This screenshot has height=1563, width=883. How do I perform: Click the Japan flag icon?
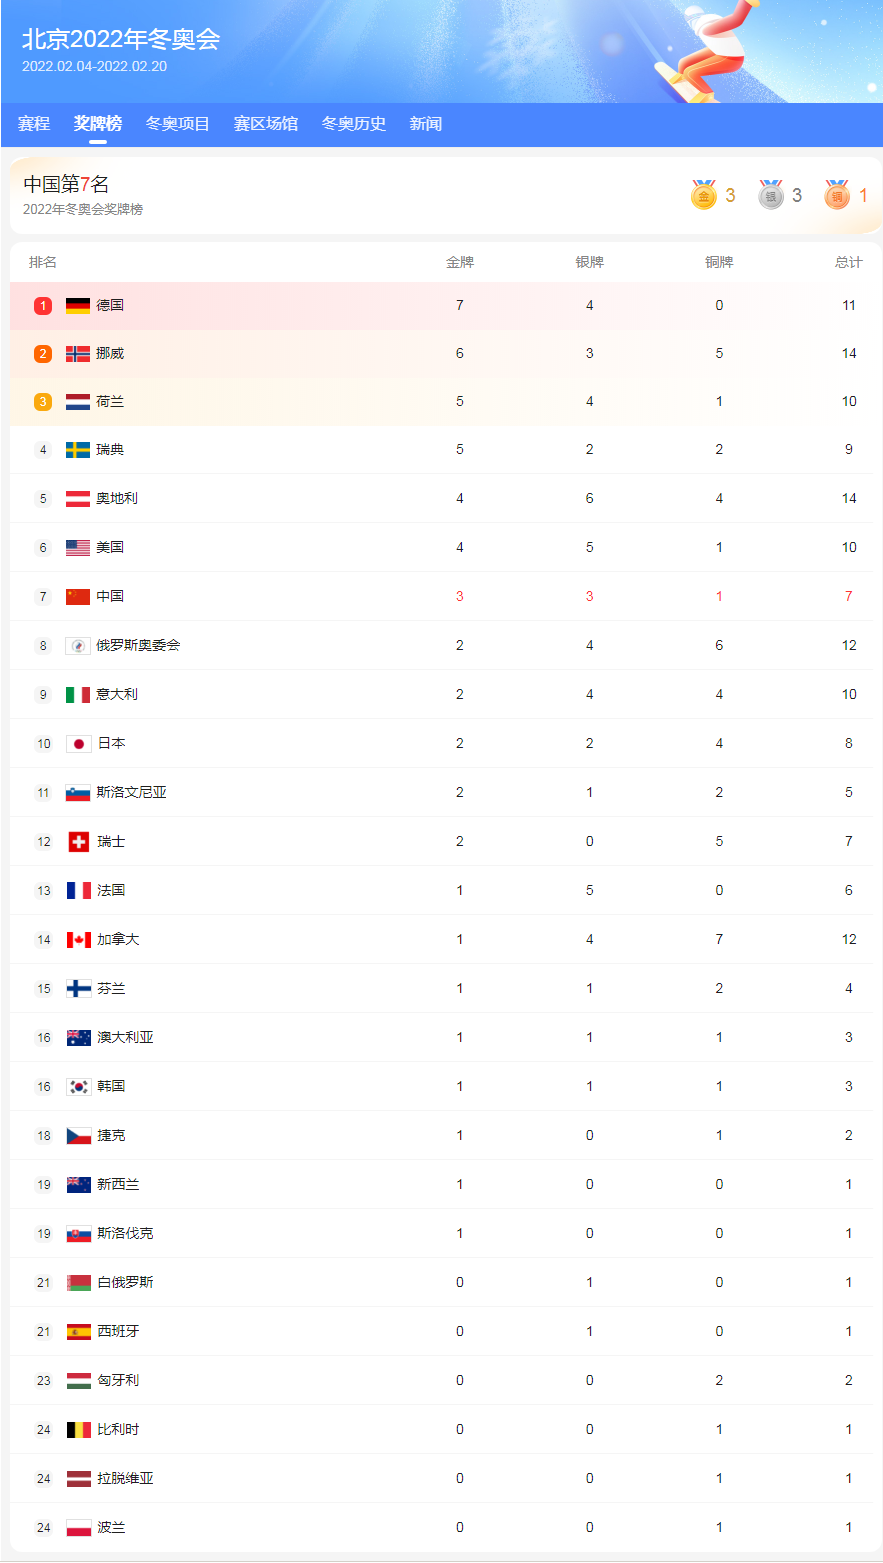pos(79,744)
